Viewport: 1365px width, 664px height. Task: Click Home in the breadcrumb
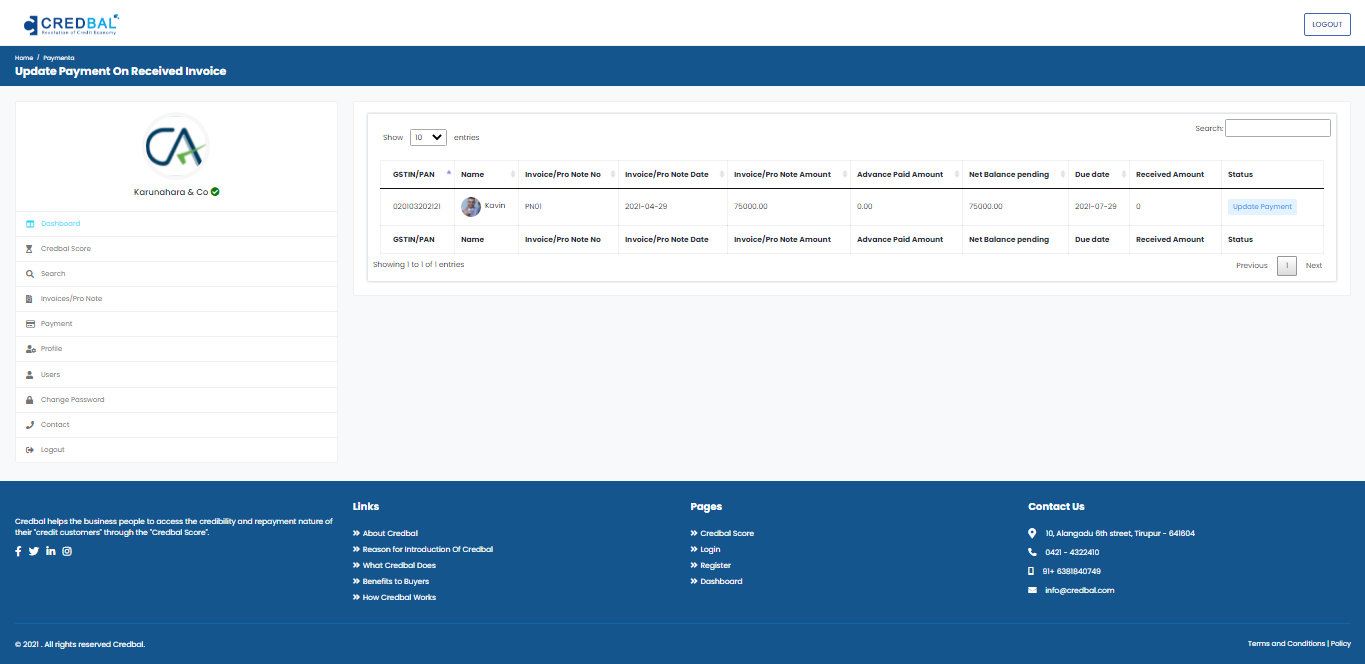(24, 58)
